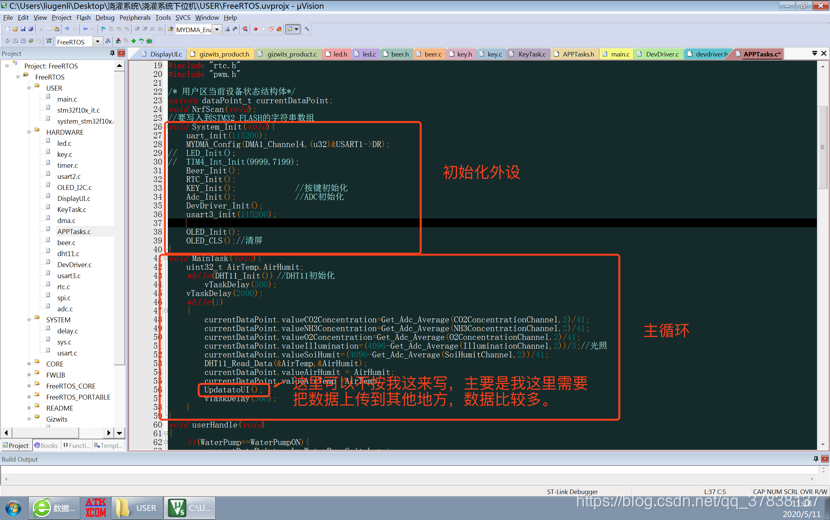Open main.c in the project tree
Image resolution: width=830 pixels, height=520 pixels.
pyautogui.click(x=67, y=99)
